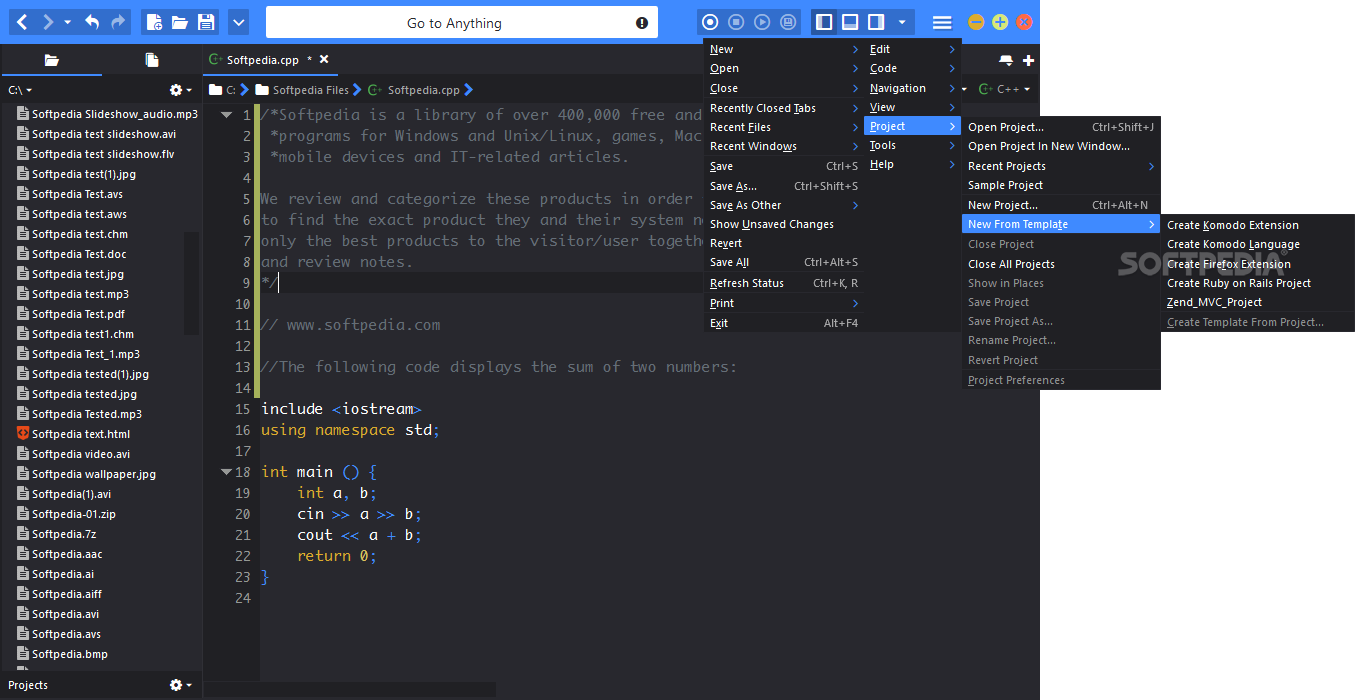Viewport: 1355px width, 700px height.
Task: Go forward with the right arrow button
Action: [x=47, y=22]
